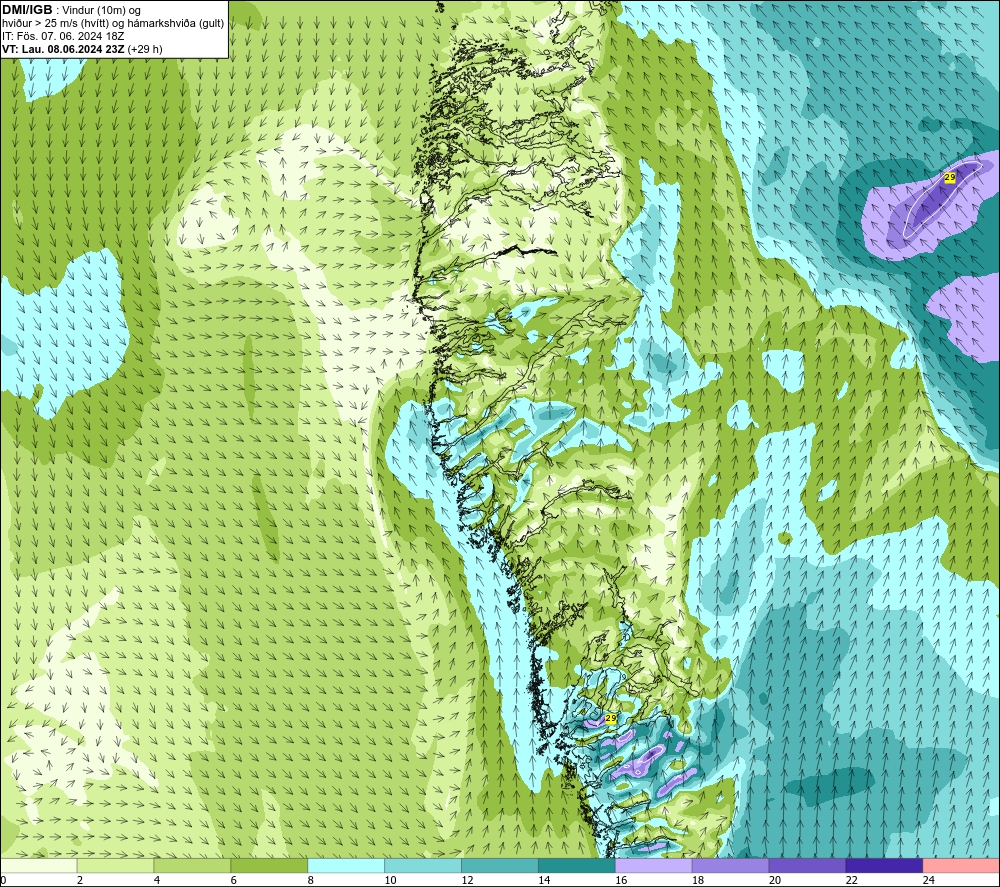Click the scale number '2'
Screen dimensions: 1000x887
coord(80,880)
